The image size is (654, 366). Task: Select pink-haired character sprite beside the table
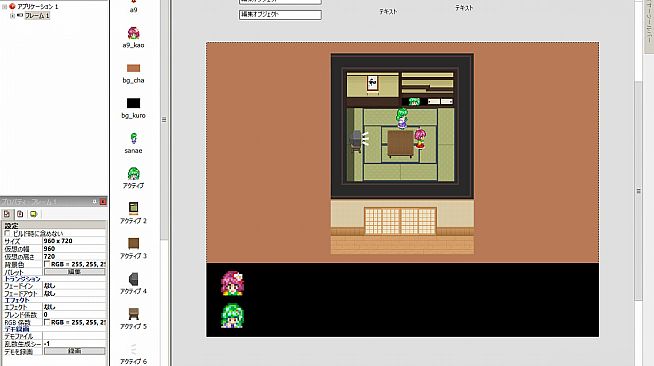[420, 139]
